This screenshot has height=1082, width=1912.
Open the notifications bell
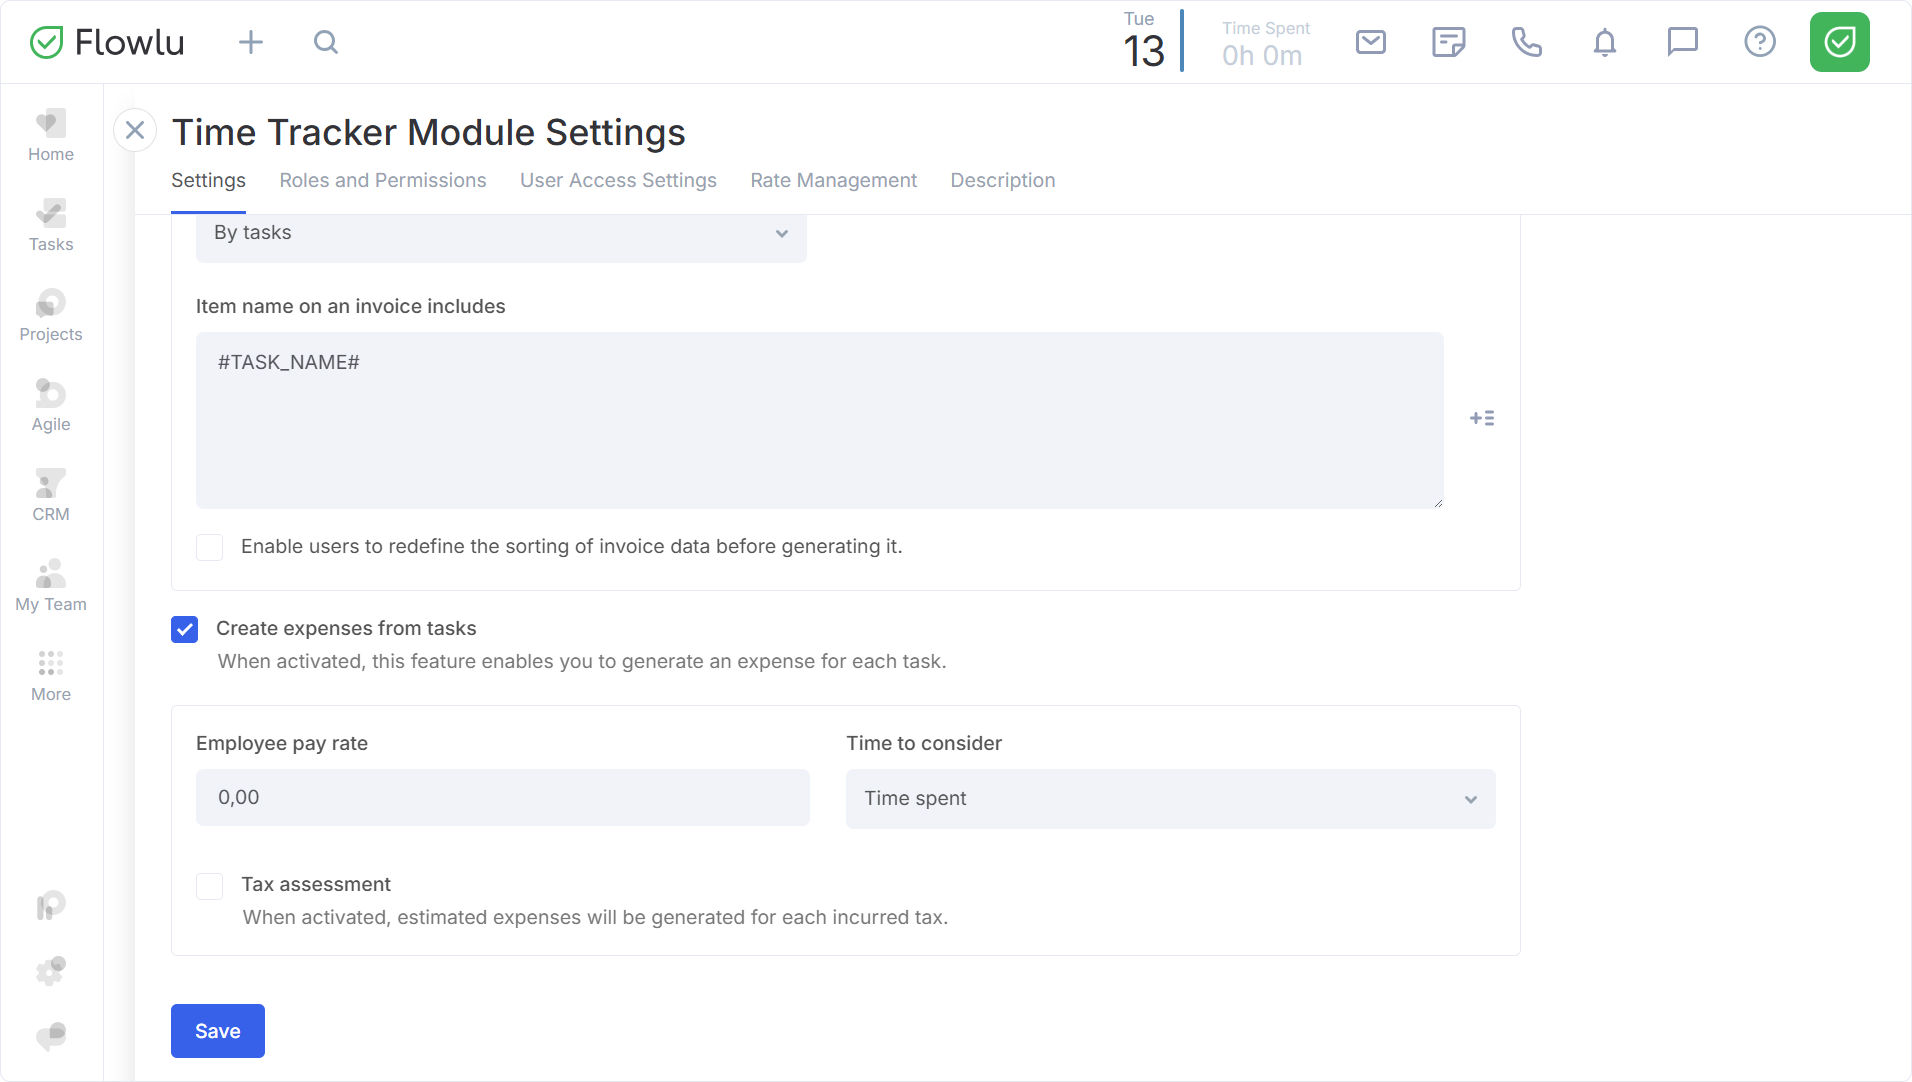tap(1604, 42)
